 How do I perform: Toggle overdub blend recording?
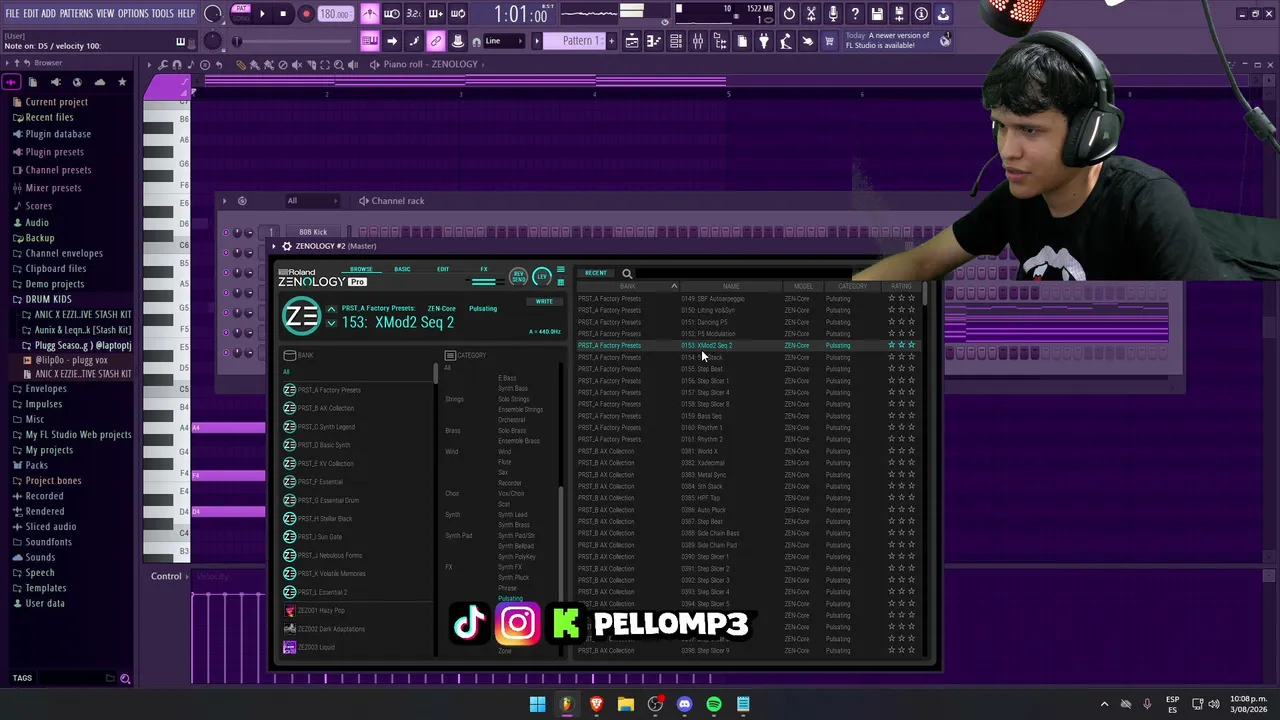click(436, 14)
